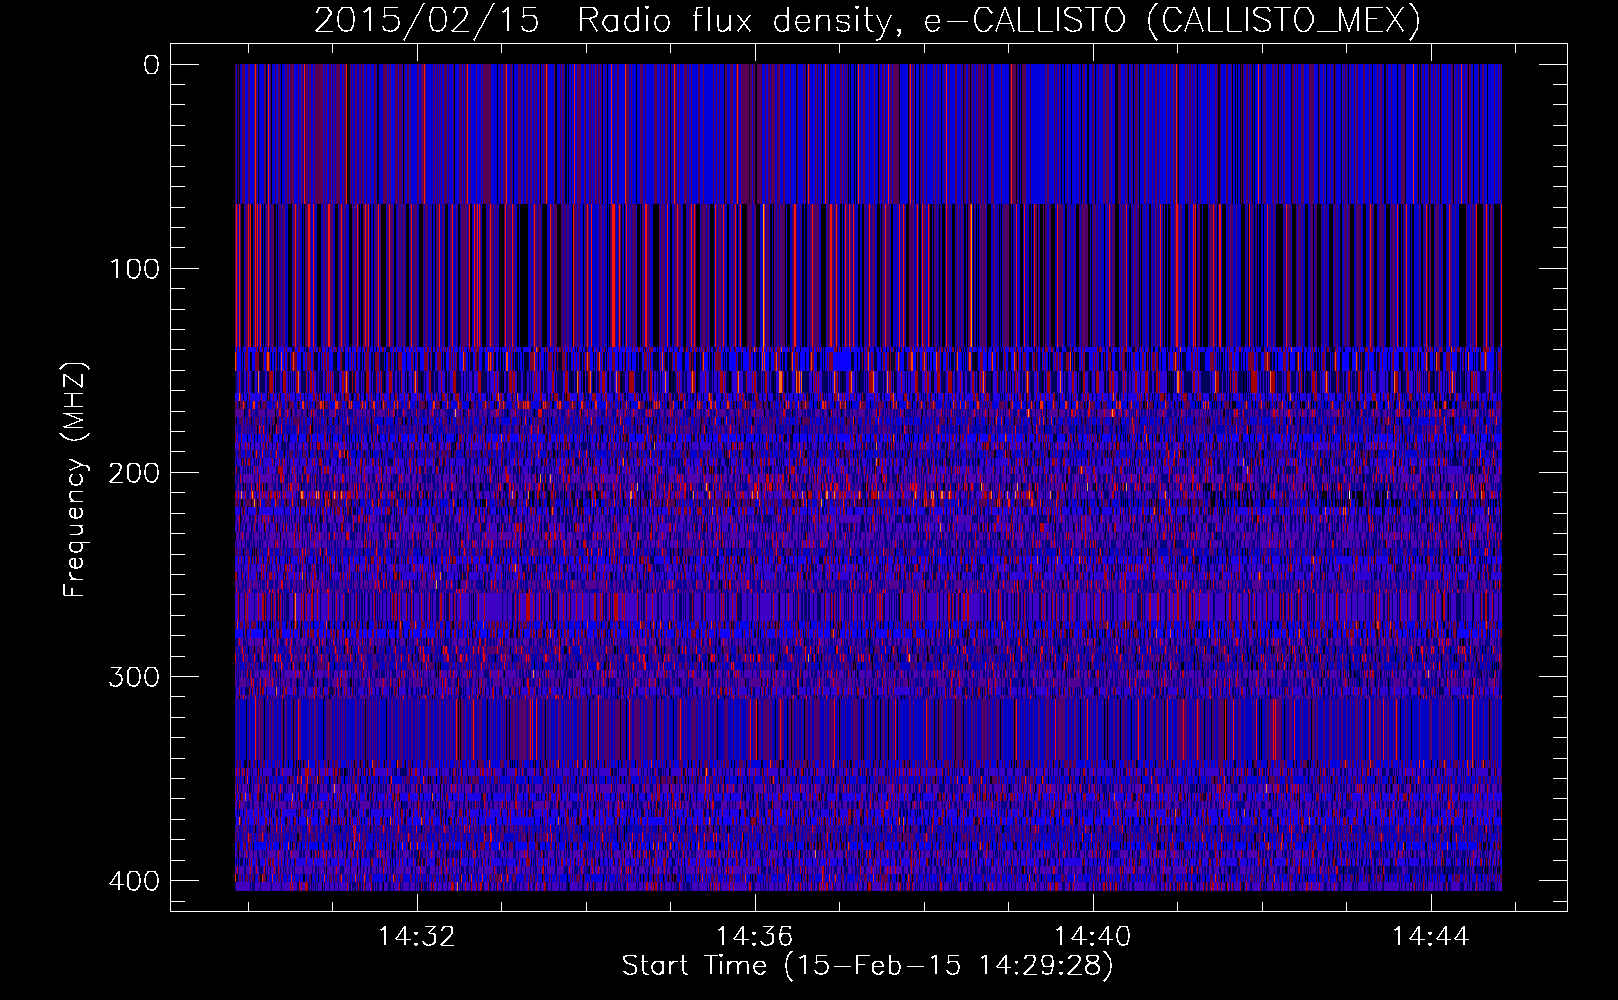Click the y-axis label 'Frequency (MHZ)'
The height and width of the screenshot is (1000, 1618).
[75, 480]
